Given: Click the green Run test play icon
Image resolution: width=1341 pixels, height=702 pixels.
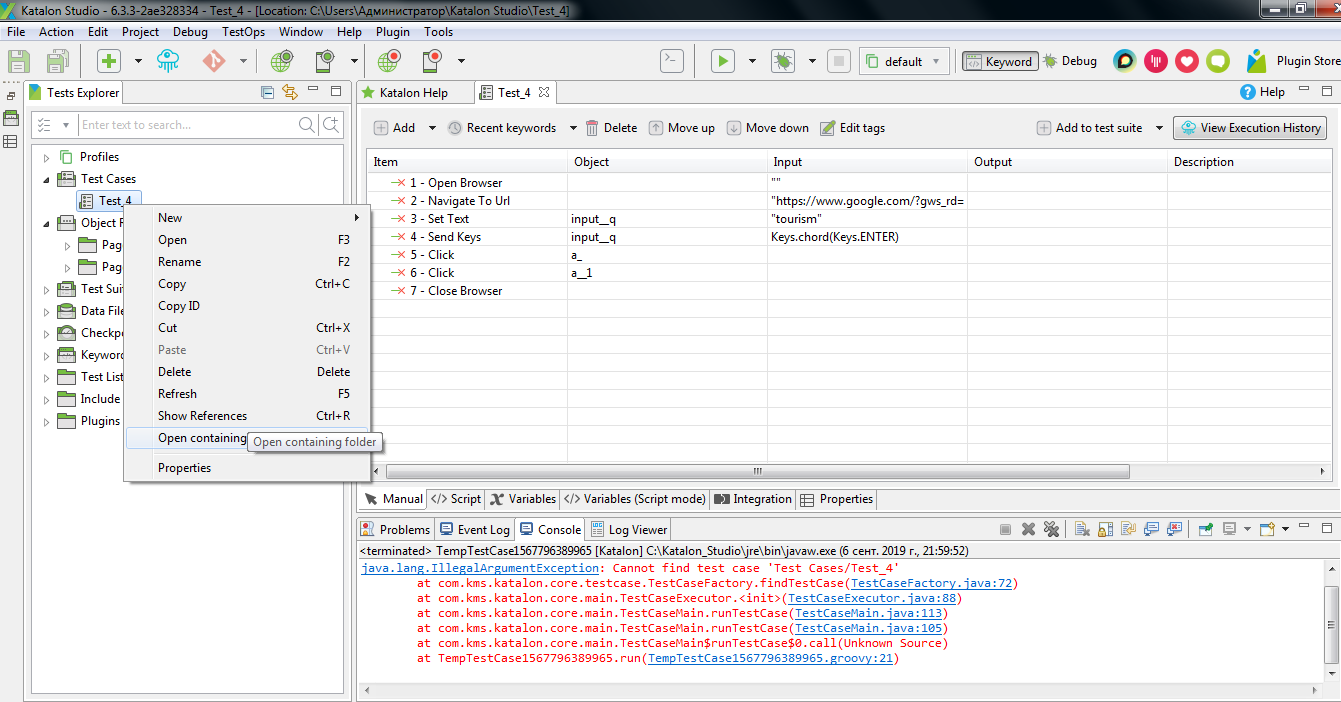Looking at the screenshot, I should [722, 61].
